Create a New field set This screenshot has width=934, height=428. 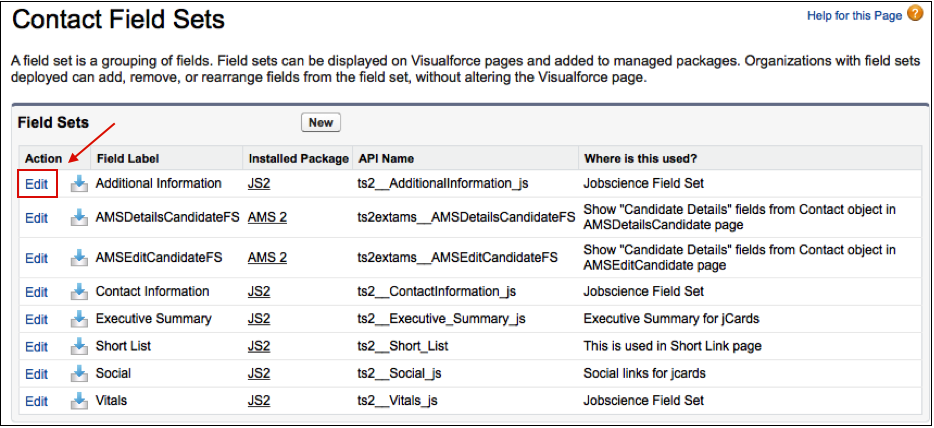click(321, 123)
